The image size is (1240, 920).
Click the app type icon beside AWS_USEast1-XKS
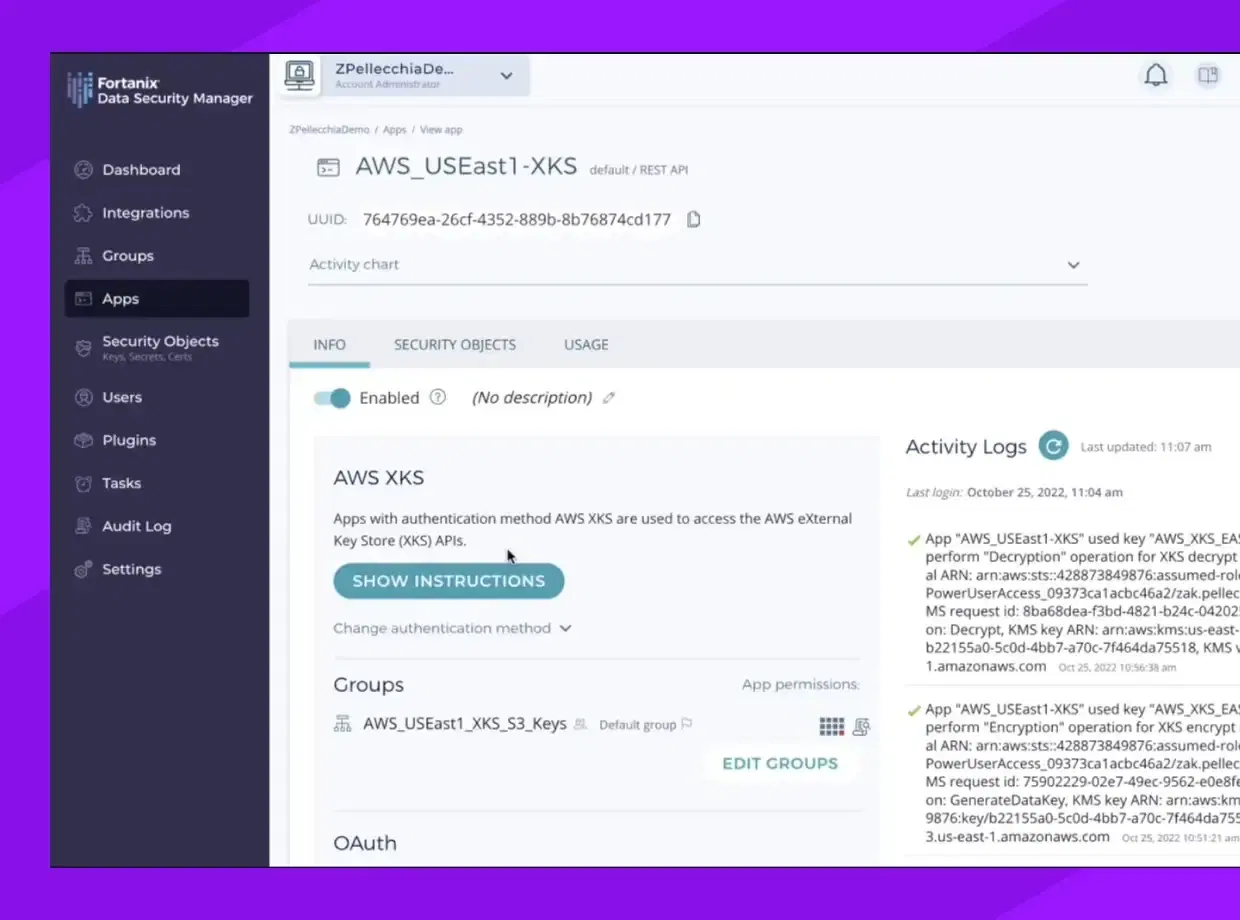point(328,168)
